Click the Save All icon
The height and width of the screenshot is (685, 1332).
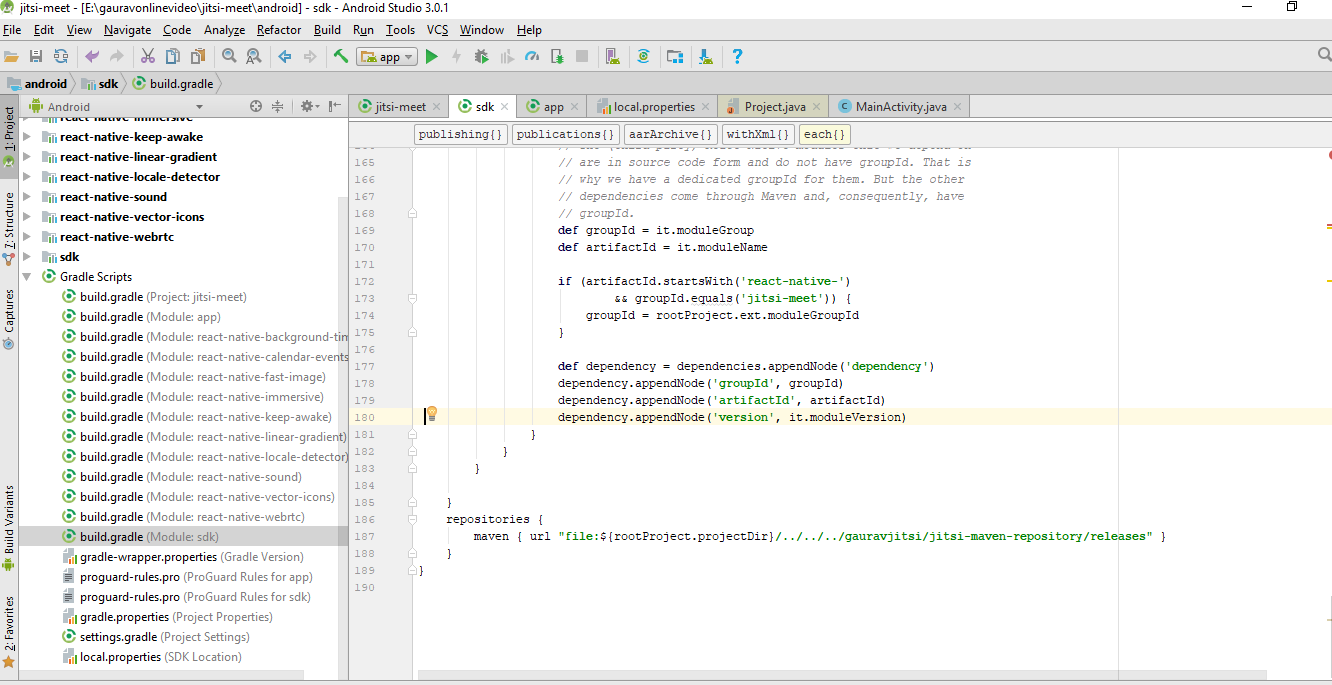click(x=37, y=57)
